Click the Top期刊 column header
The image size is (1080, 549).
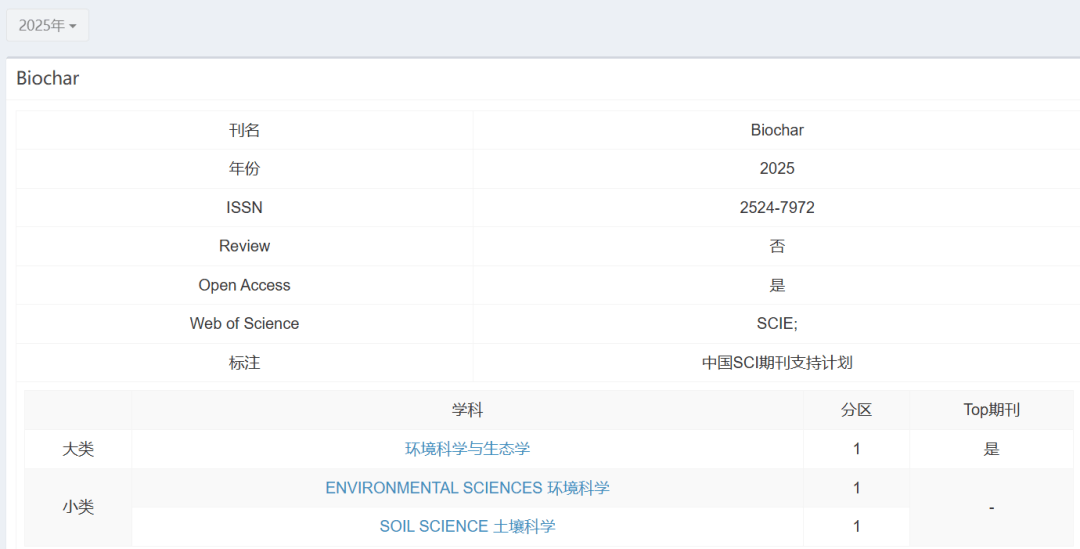tap(991, 411)
